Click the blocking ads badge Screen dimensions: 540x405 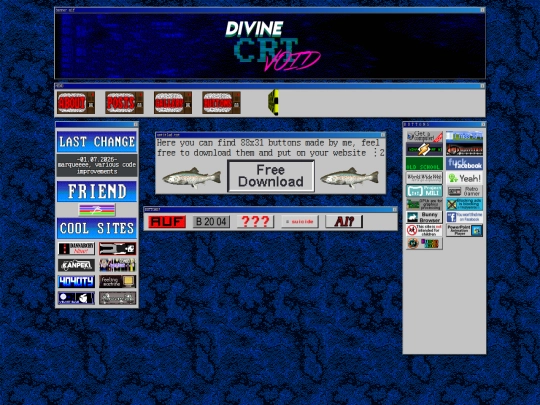pyautogui.click(x=464, y=204)
